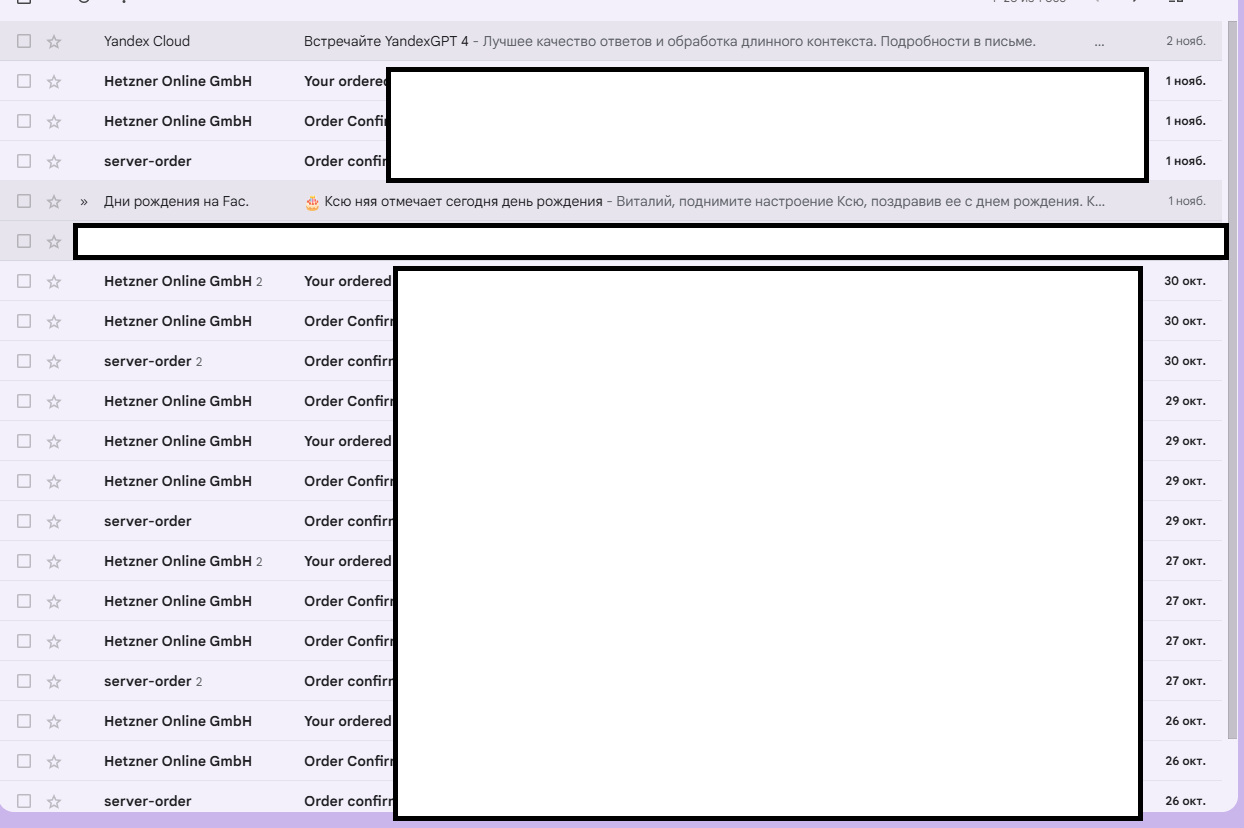Click date '30 окт.' on Hetzner 'Order Confirm' row
This screenshot has width=1244, height=828.
click(1185, 321)
